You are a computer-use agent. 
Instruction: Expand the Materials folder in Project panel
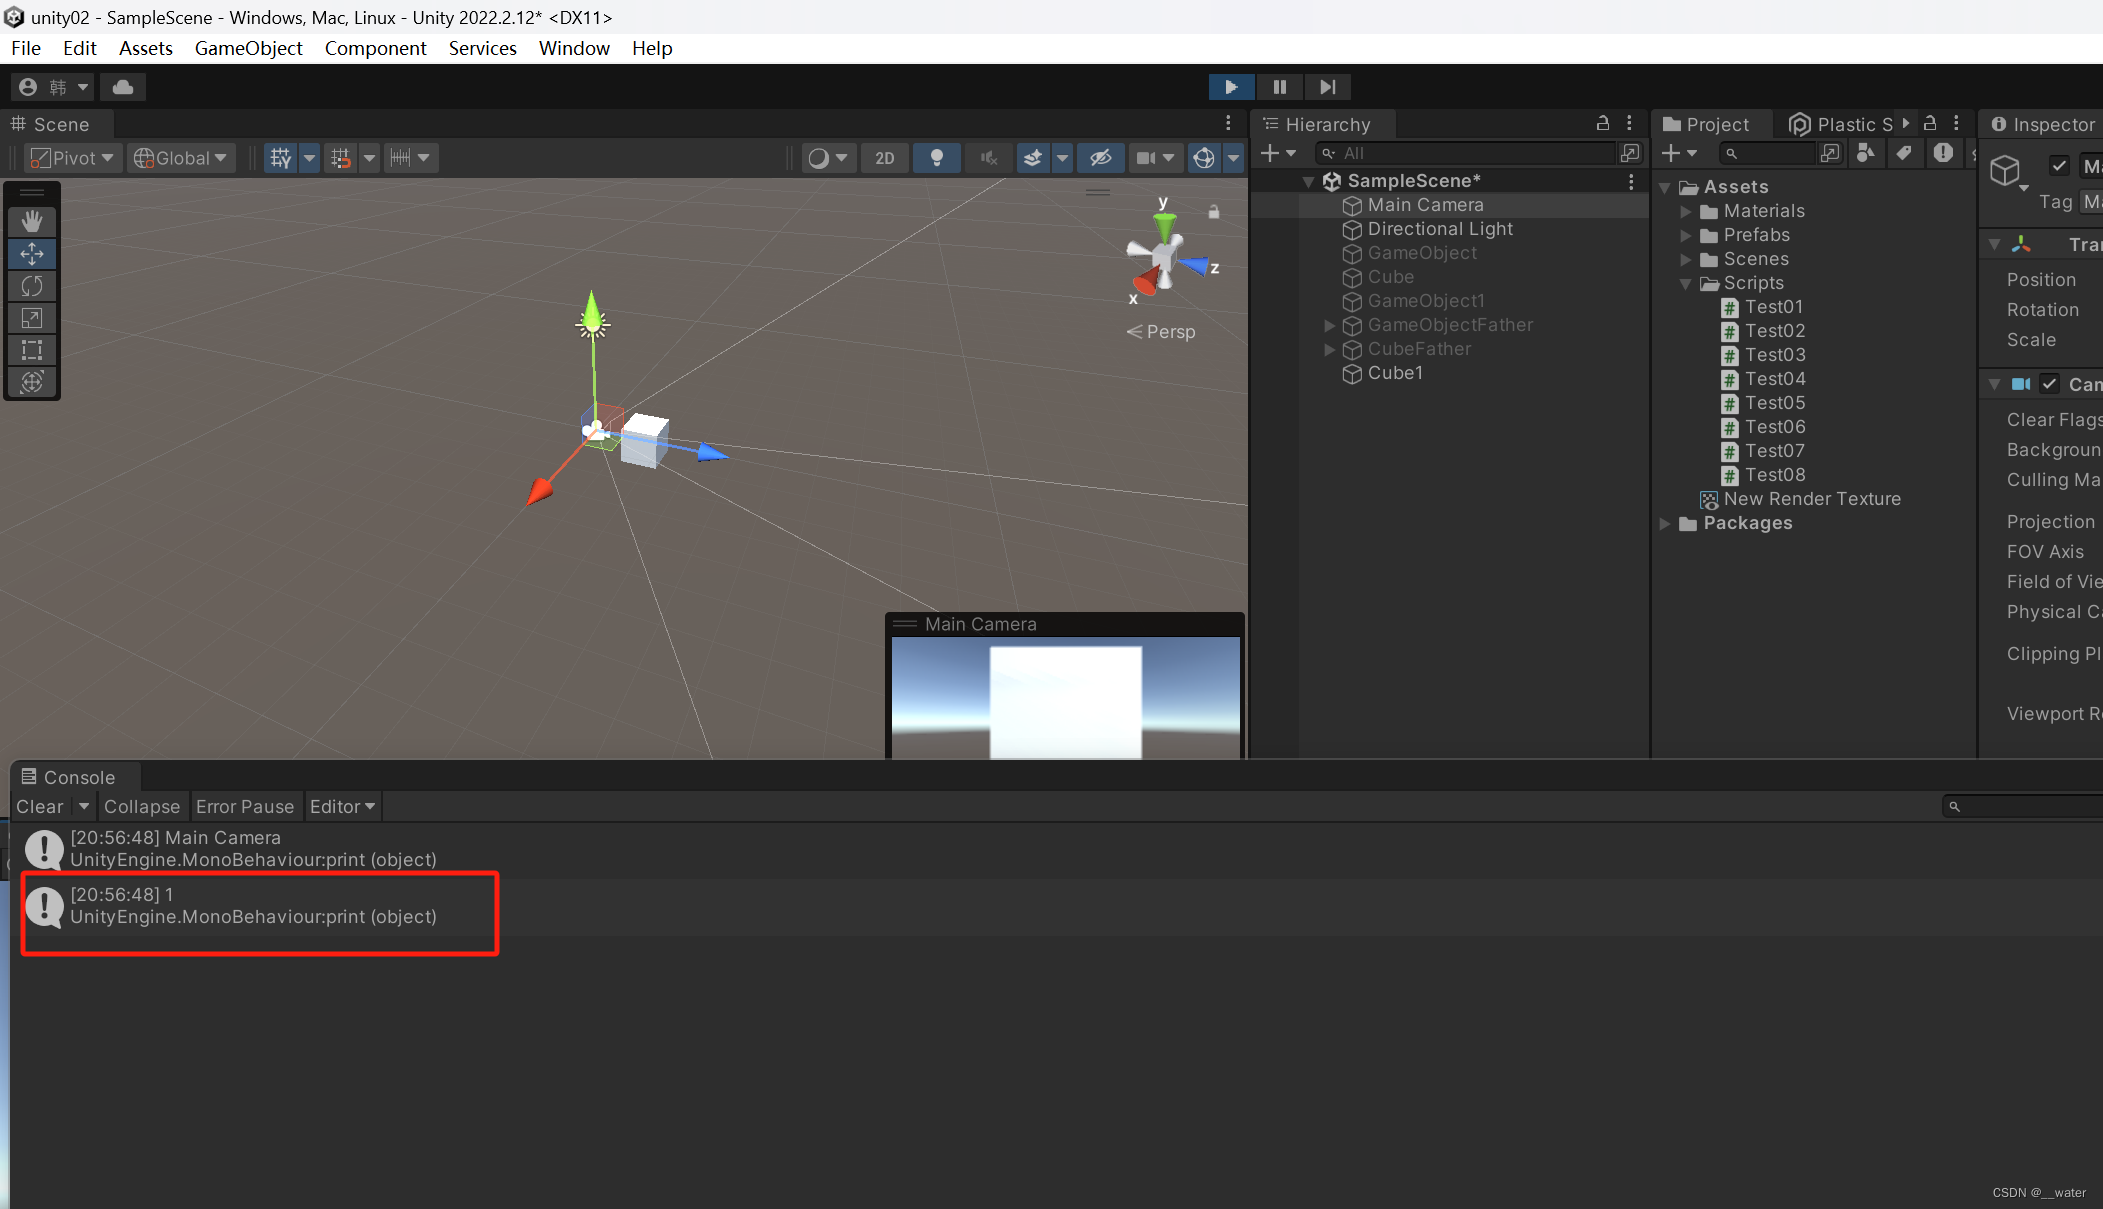(x=1688, y=211)
